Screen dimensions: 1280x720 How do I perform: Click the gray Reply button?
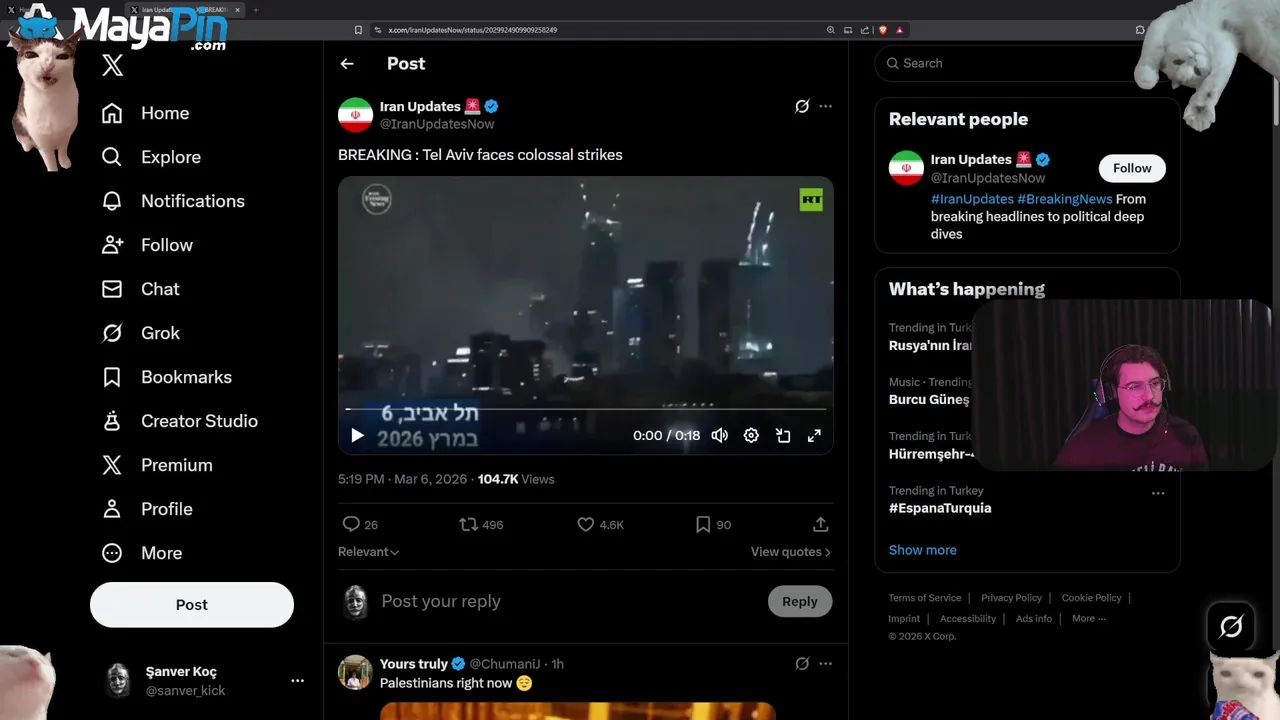pos(800,601)
